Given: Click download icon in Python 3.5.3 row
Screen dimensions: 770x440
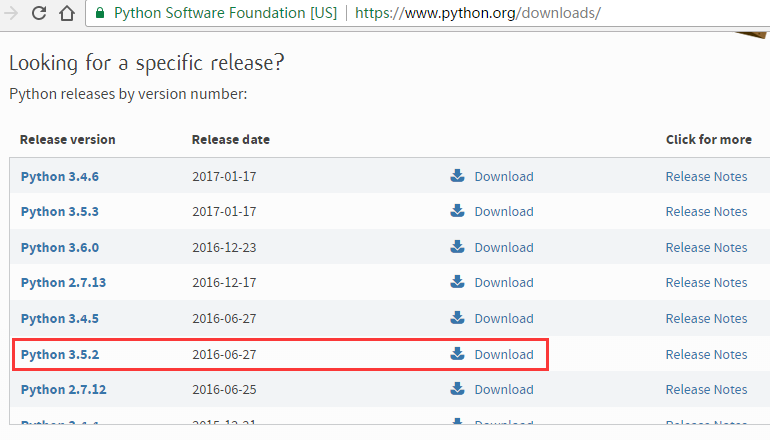Looking at the screenshot, I should pyautogui.click(x=457, y=211).
